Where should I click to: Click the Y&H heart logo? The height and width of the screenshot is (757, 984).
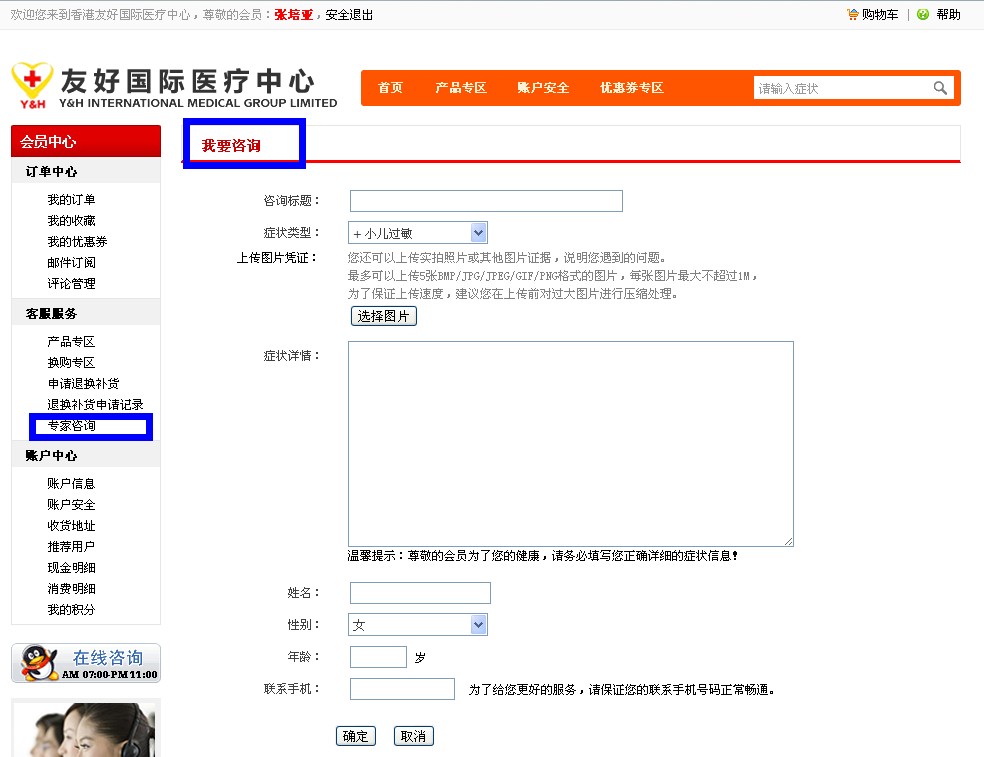pos(32,85)
